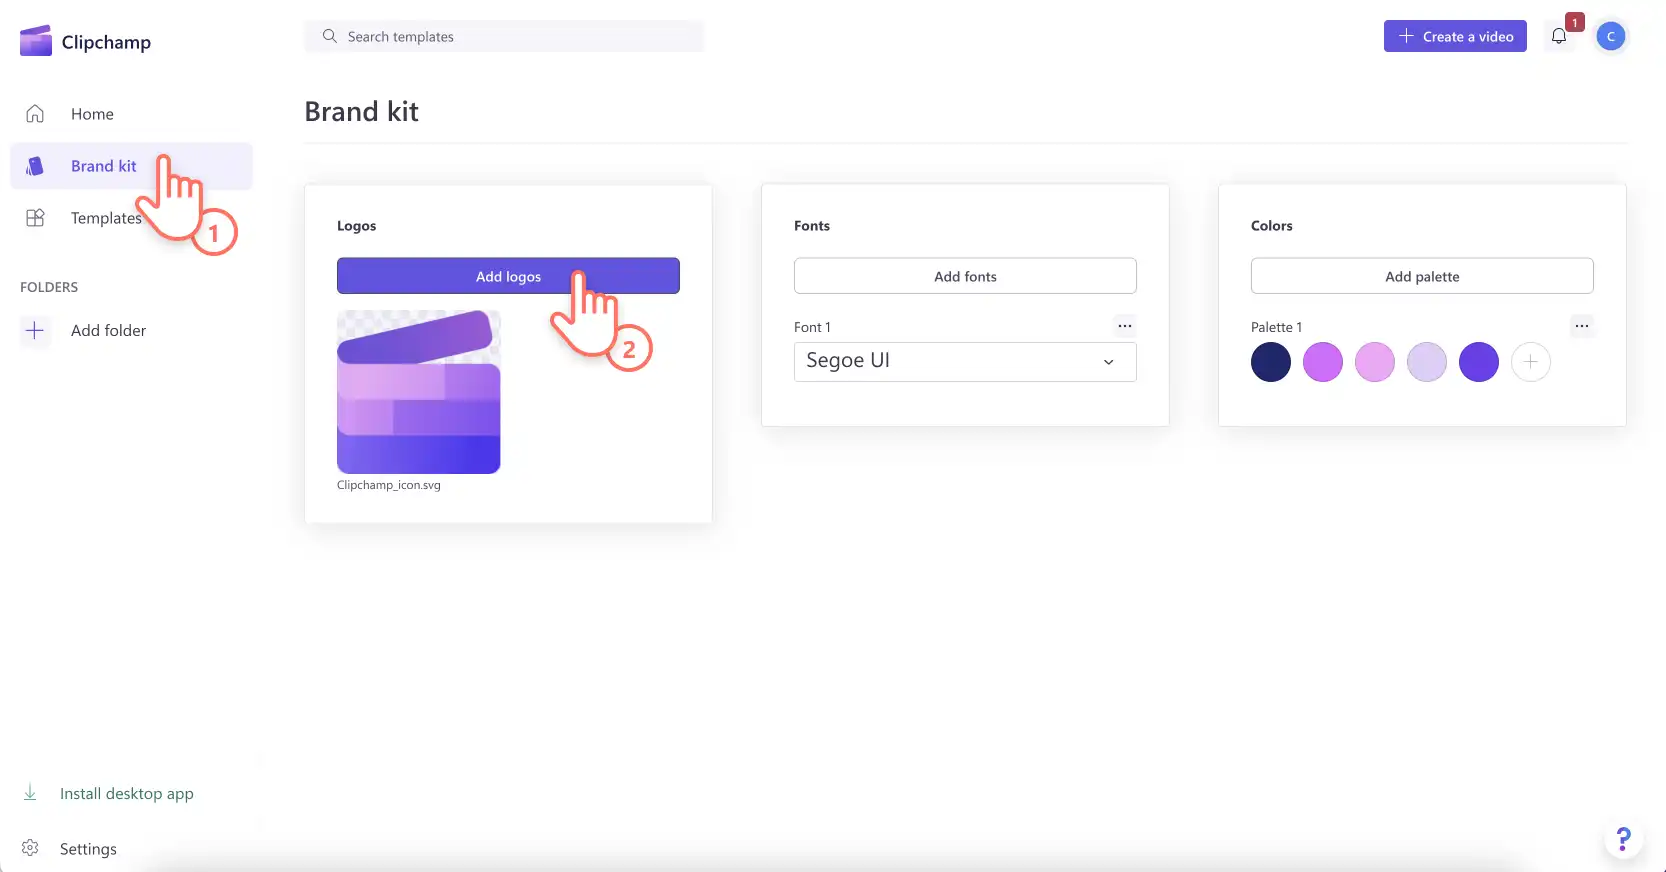1666x872 pixels.
Task: Open Palette 1 more options menu
Action: 1581,326
